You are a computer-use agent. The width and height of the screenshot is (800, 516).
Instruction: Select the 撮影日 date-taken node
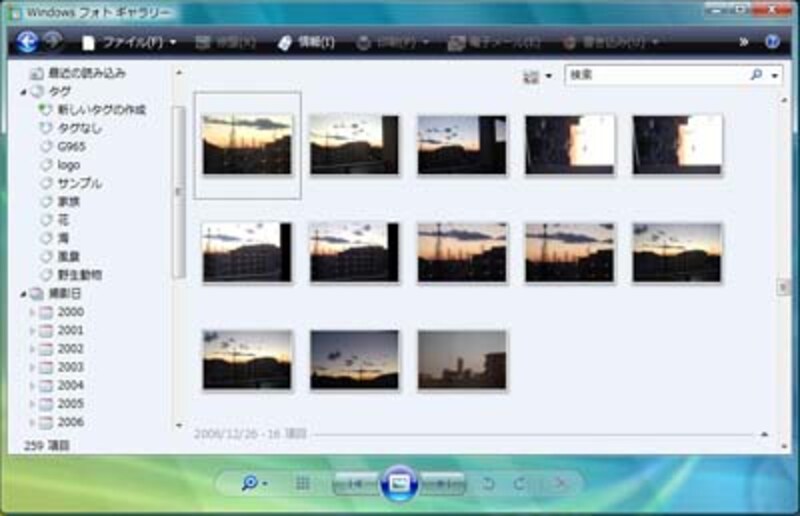(x=56, y=293)
